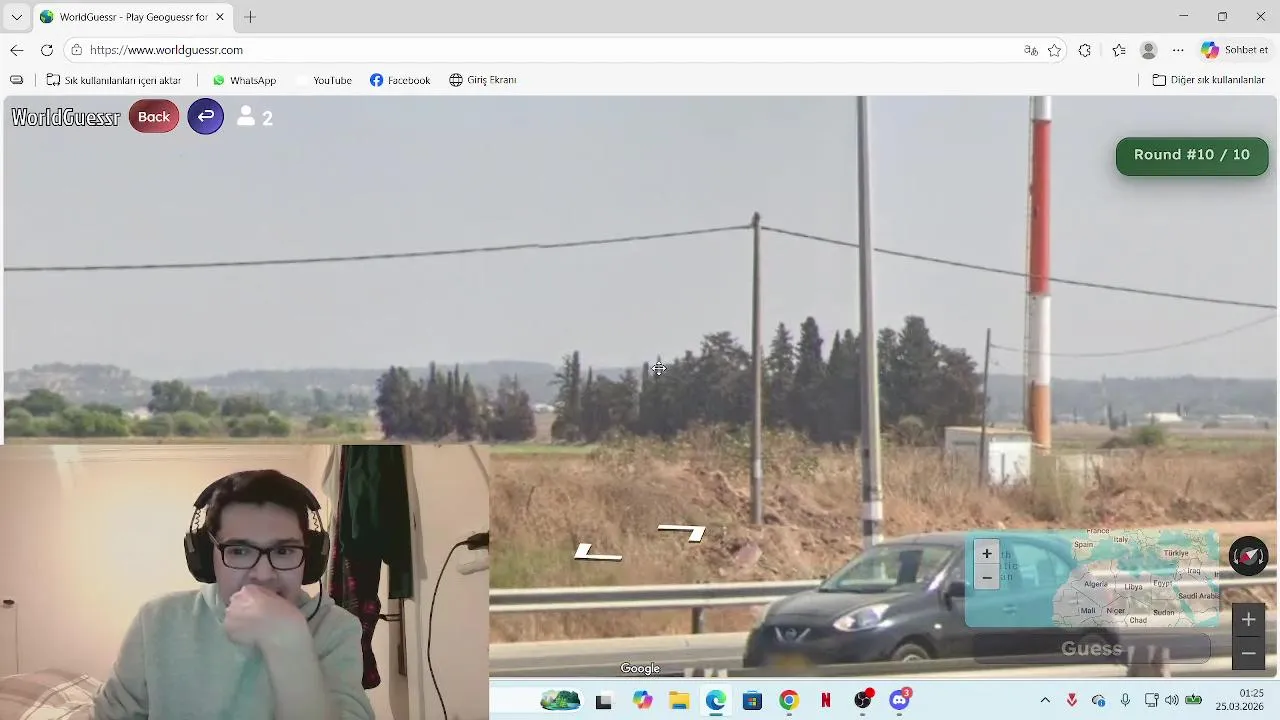Viewport: 1280px width, 720px height.
Task: Click the volume speaker tray icon
Action: coord(1171,701)
